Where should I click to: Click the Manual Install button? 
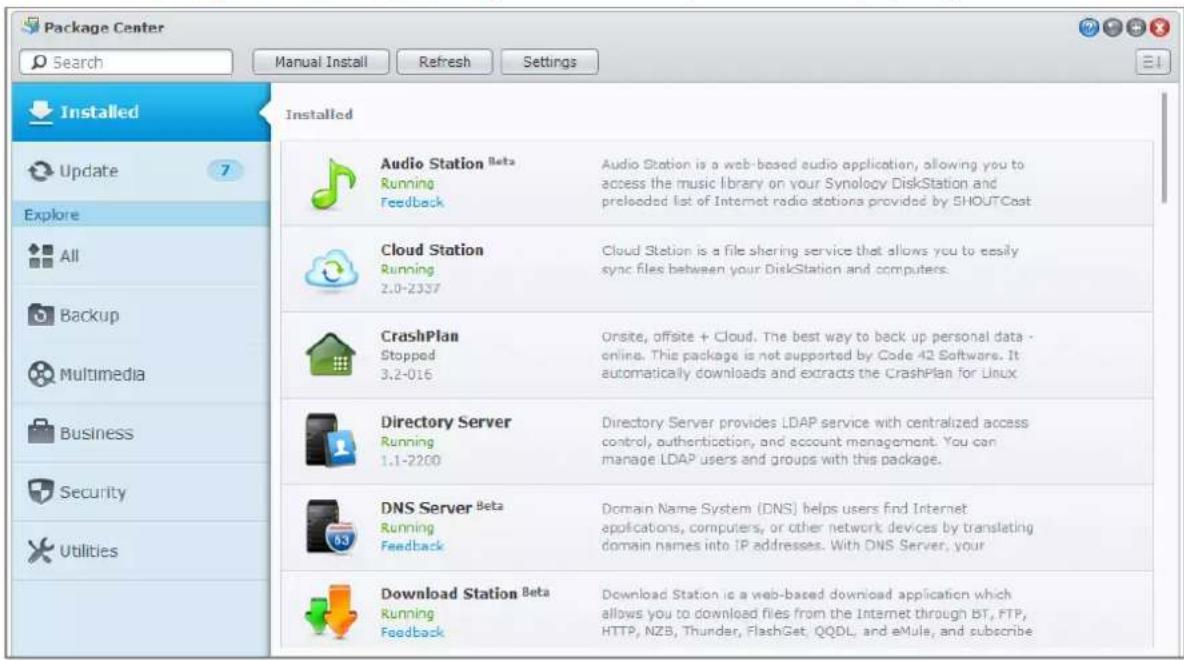pos(321,62)
